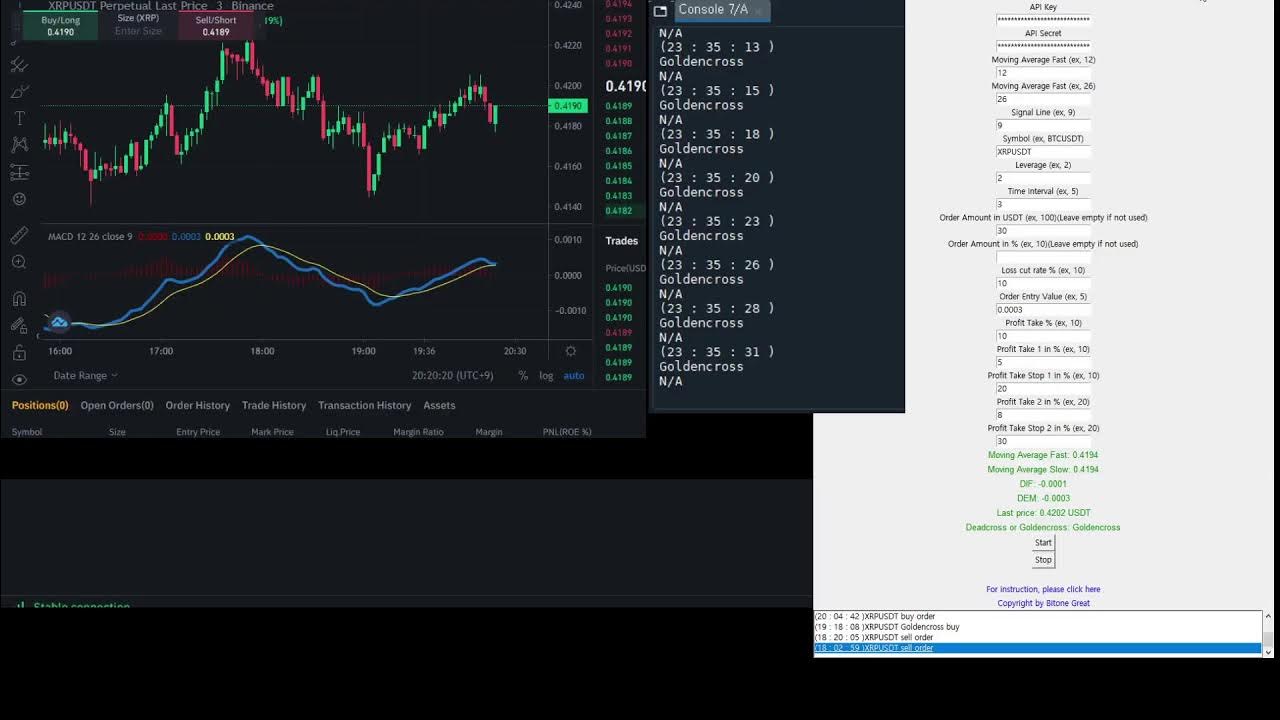The image size is (1280, 720).
Task: Toggle lock all drawing tools padlock
Action: [19, 352]
